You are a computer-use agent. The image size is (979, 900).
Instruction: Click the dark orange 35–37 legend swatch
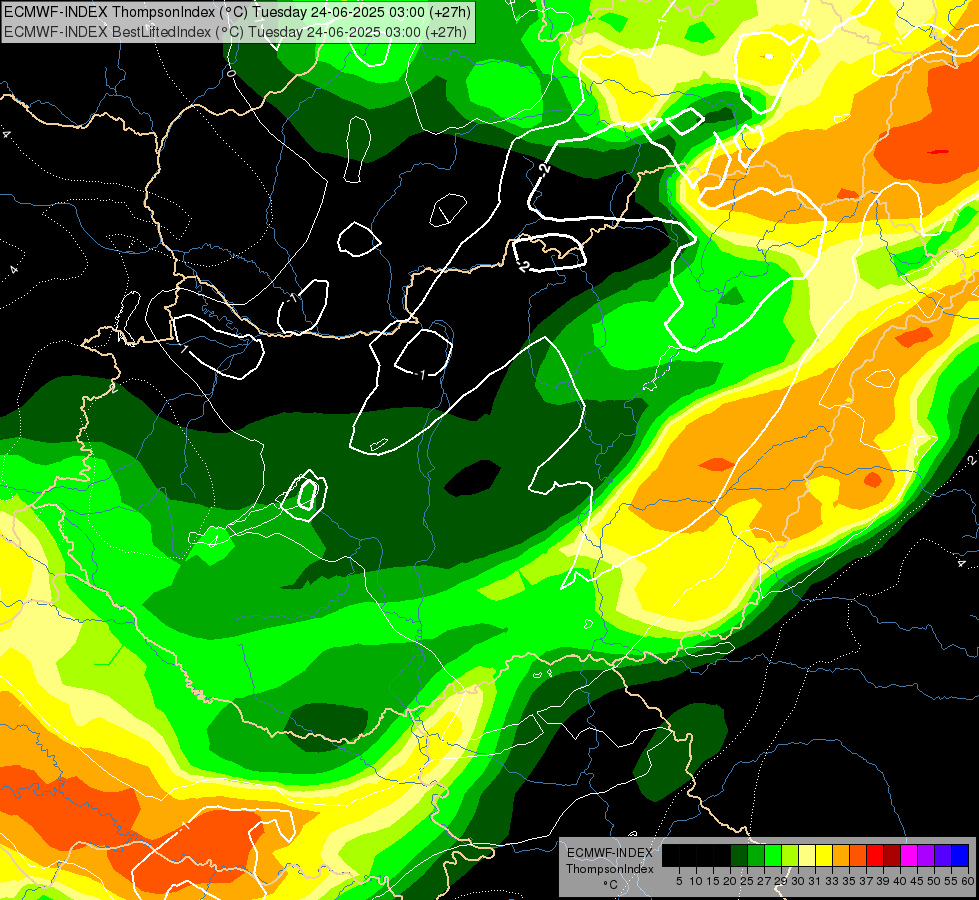click(858, 855)
